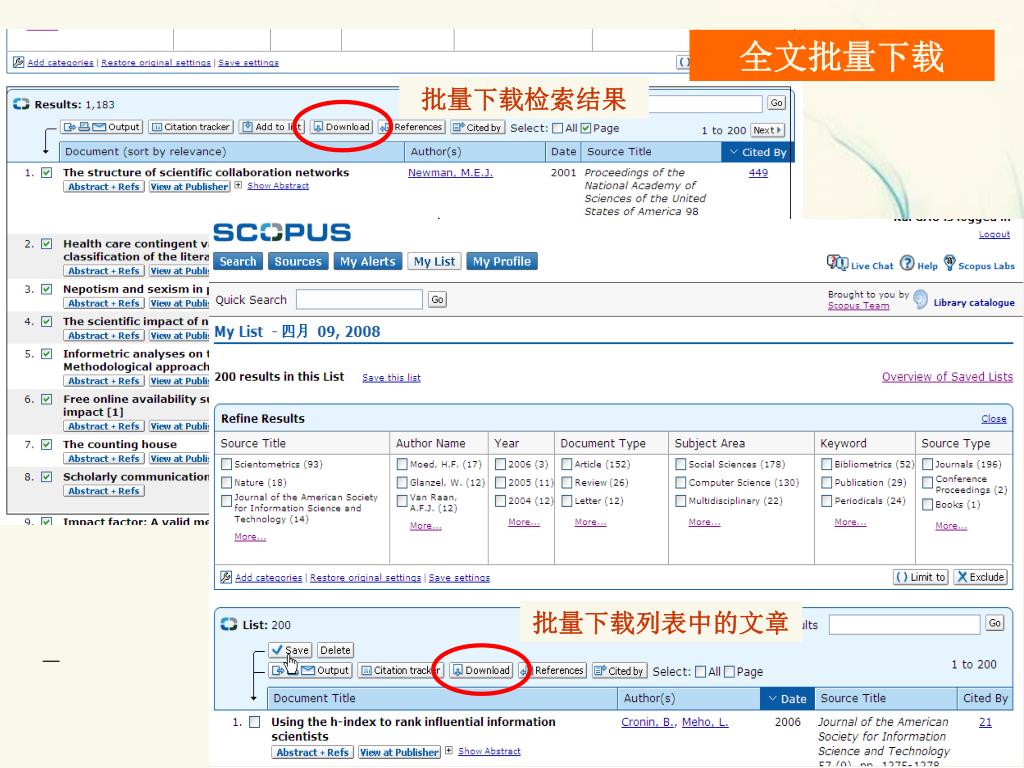Tick the Nature (18) checkbox
The height and width of the screenshot is (768, 1024).
tap(227, 482)
